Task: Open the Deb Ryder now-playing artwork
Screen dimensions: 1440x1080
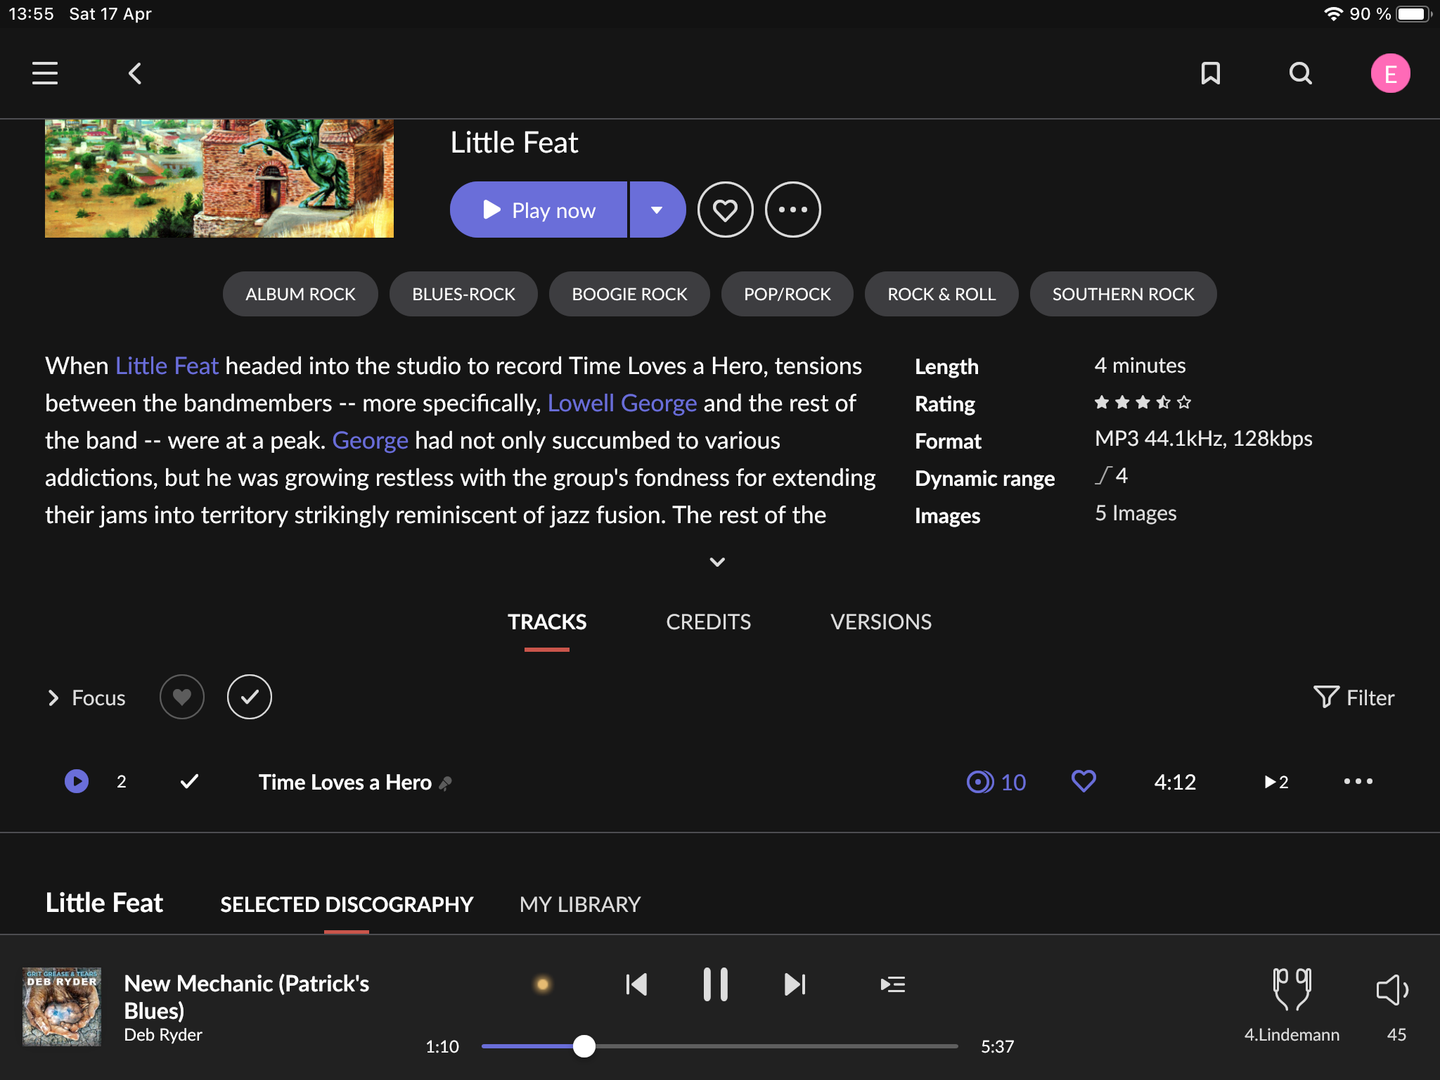Action: click(x=62, y=1007)
